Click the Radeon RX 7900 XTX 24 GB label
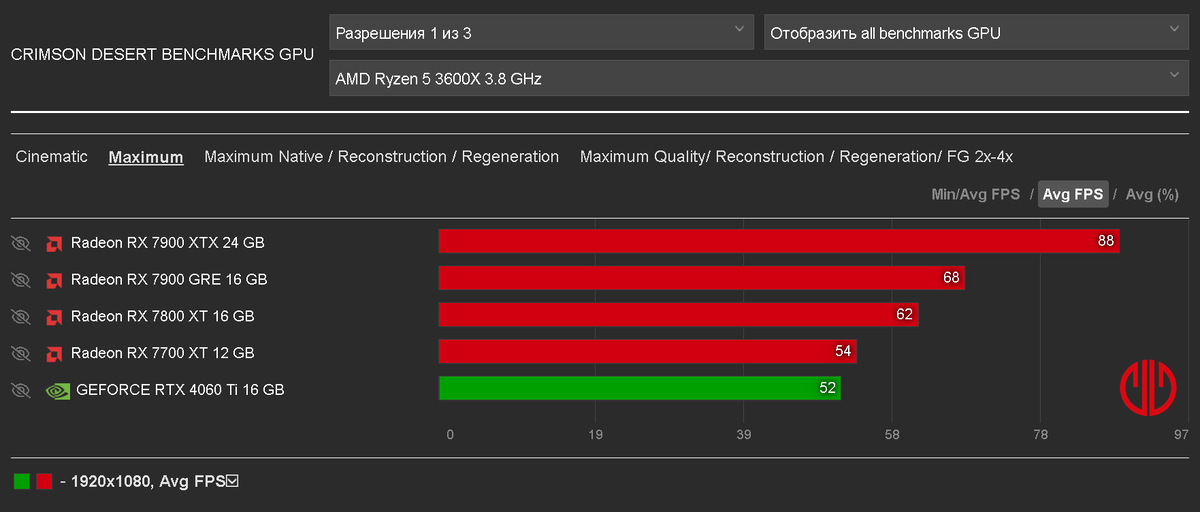Image resolution: width=1200 pixels, height=512 pixels. pos(168,243)
